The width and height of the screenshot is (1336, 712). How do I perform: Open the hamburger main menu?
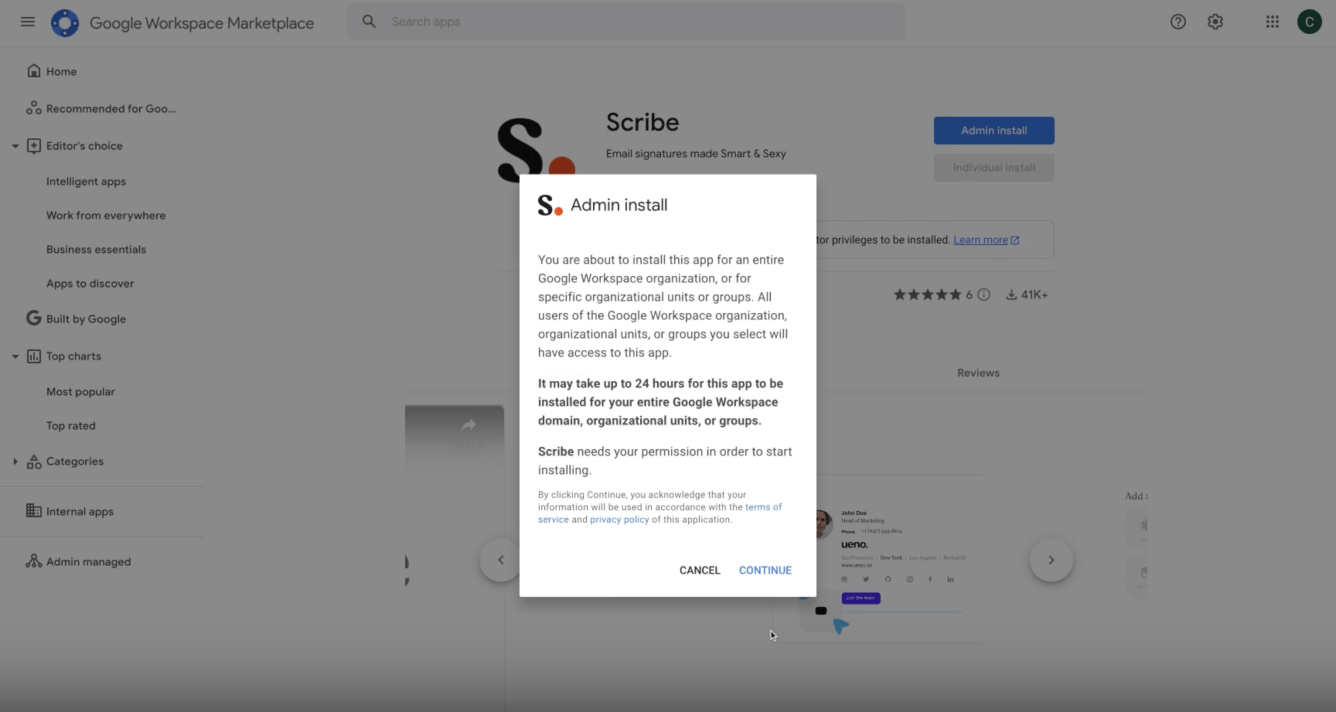pyautogui.click(x=27, y=22)
